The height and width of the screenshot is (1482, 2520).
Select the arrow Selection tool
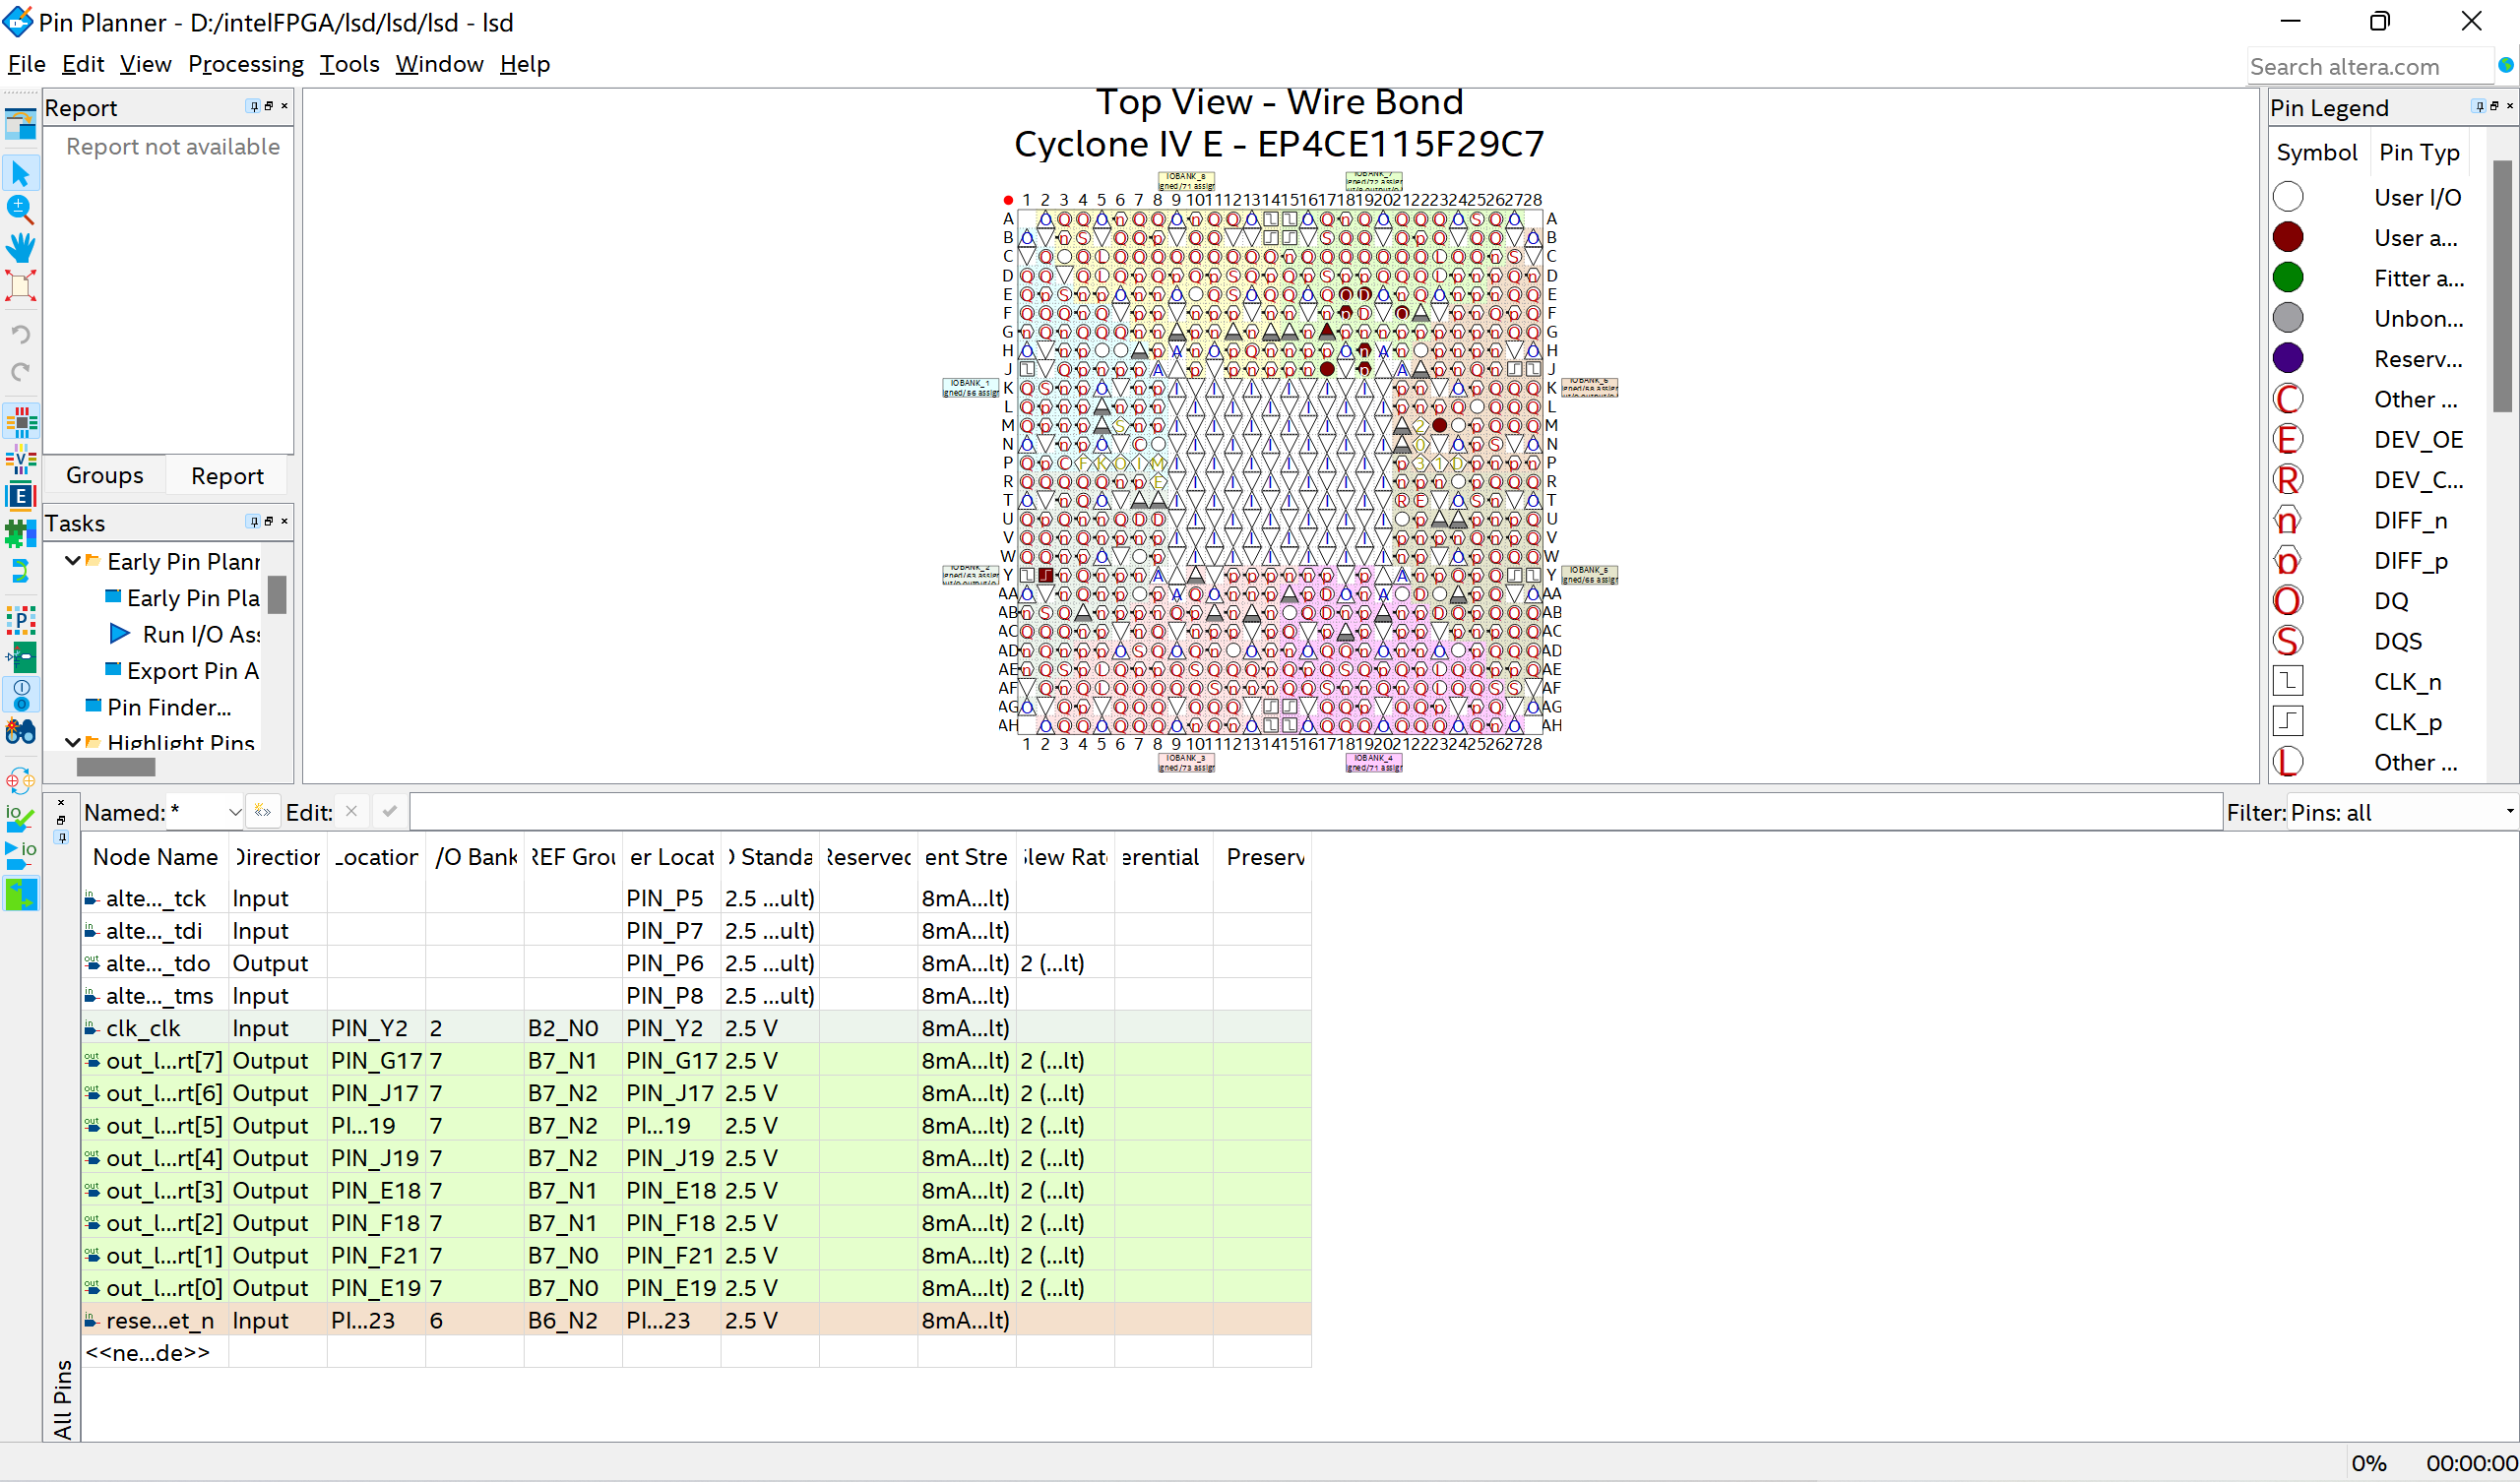[20, 174]
